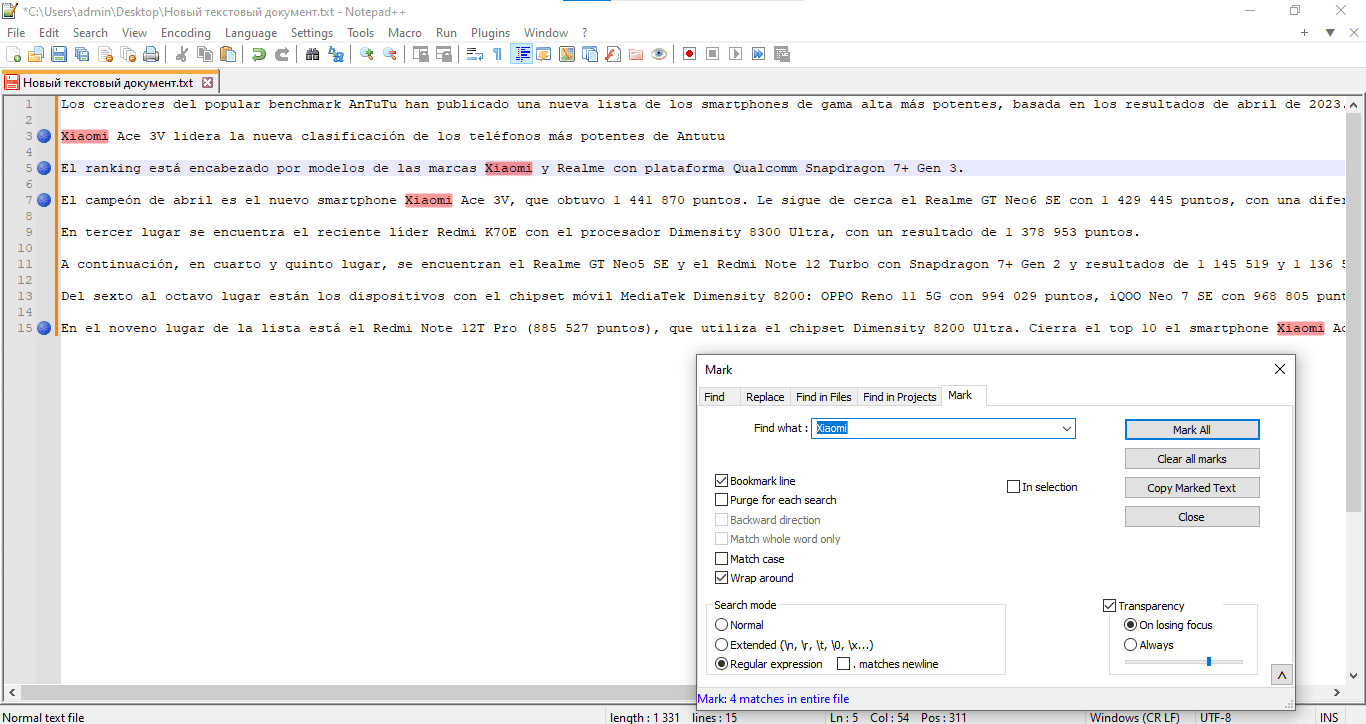Image resolution: width=1366 pixels, height=724 pixels.
Task: Click the Clear all marks button
Action: point(1192,459)
